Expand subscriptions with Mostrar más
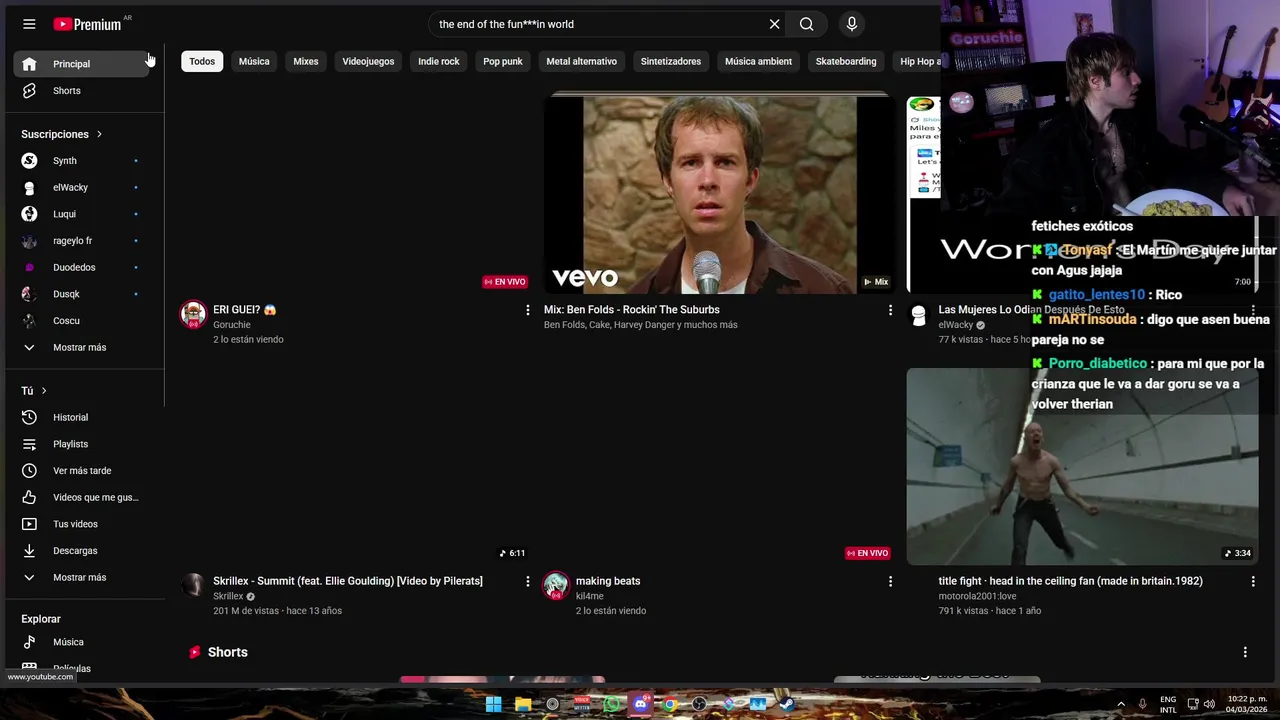Screen dimensions: 1280x720 [82, 347]
